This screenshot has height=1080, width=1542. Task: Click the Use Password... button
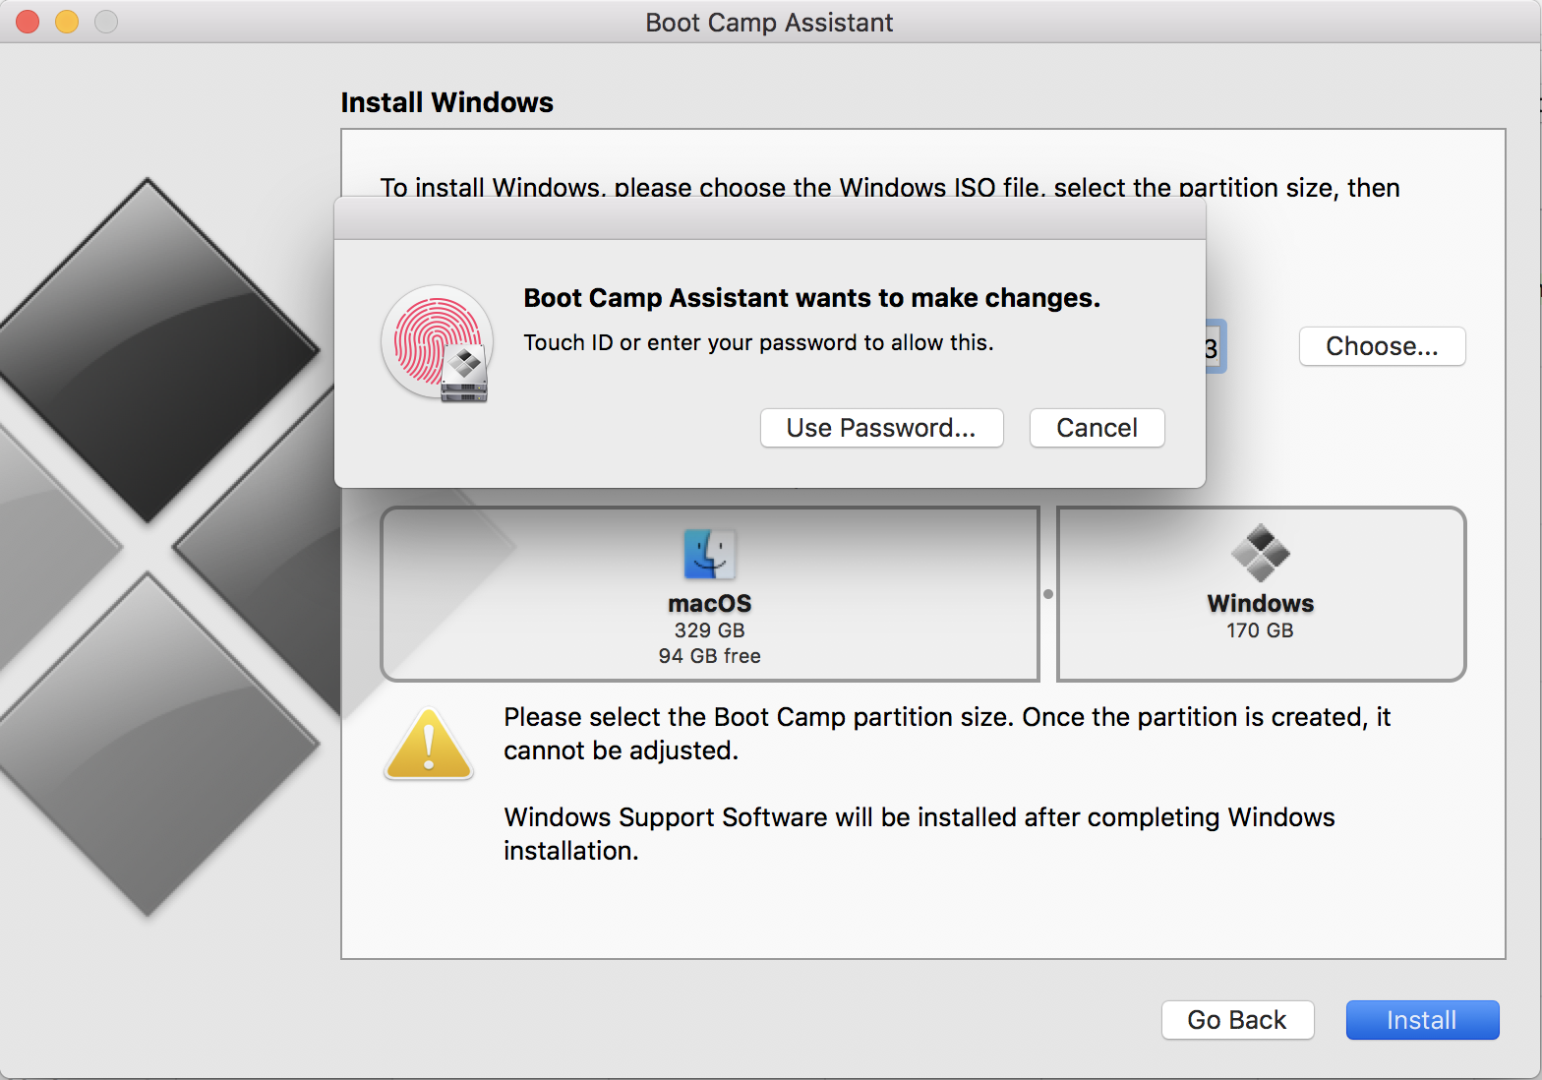(x=881, y=428)
